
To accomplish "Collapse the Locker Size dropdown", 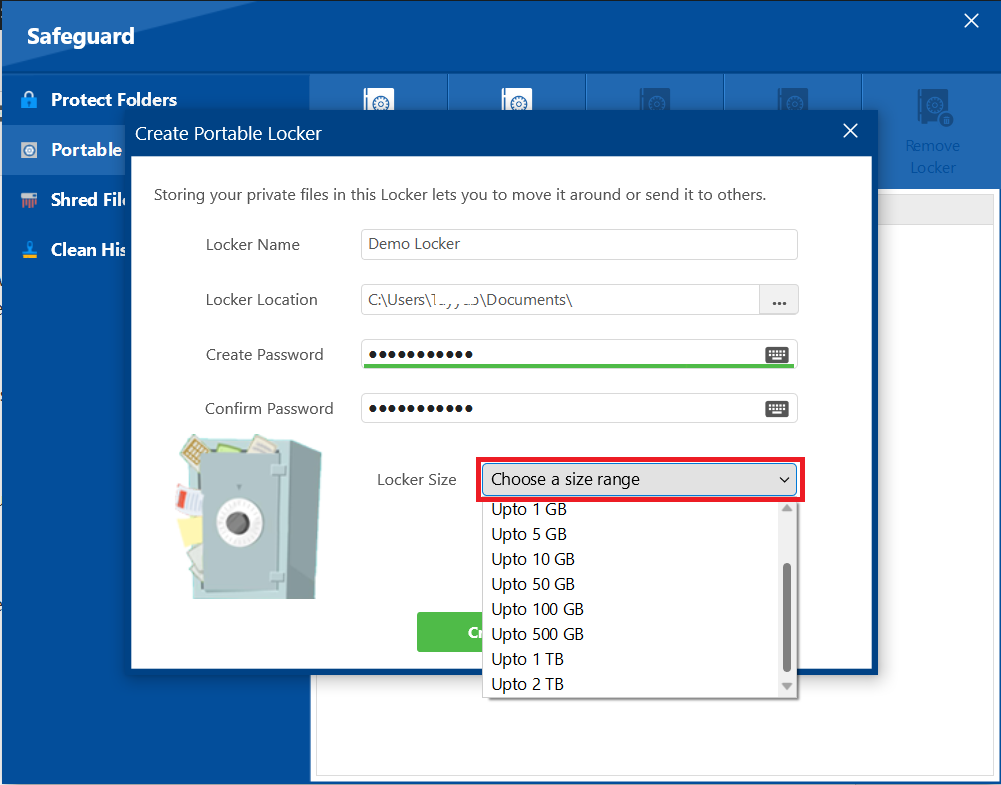I will click(x=640, y=479).
